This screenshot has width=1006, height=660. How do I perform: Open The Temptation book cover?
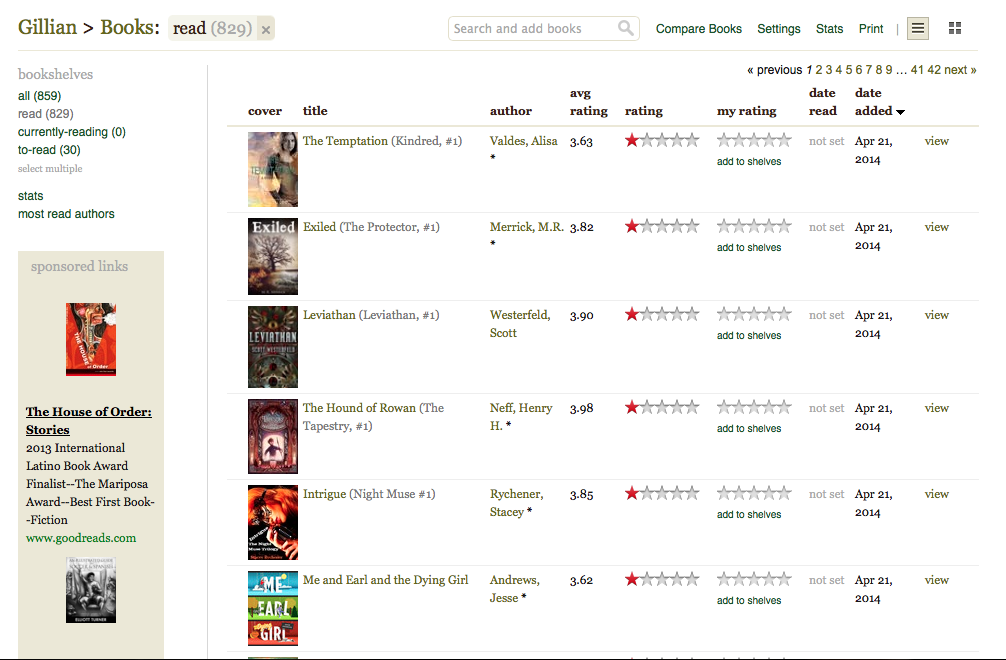(273, 169)
